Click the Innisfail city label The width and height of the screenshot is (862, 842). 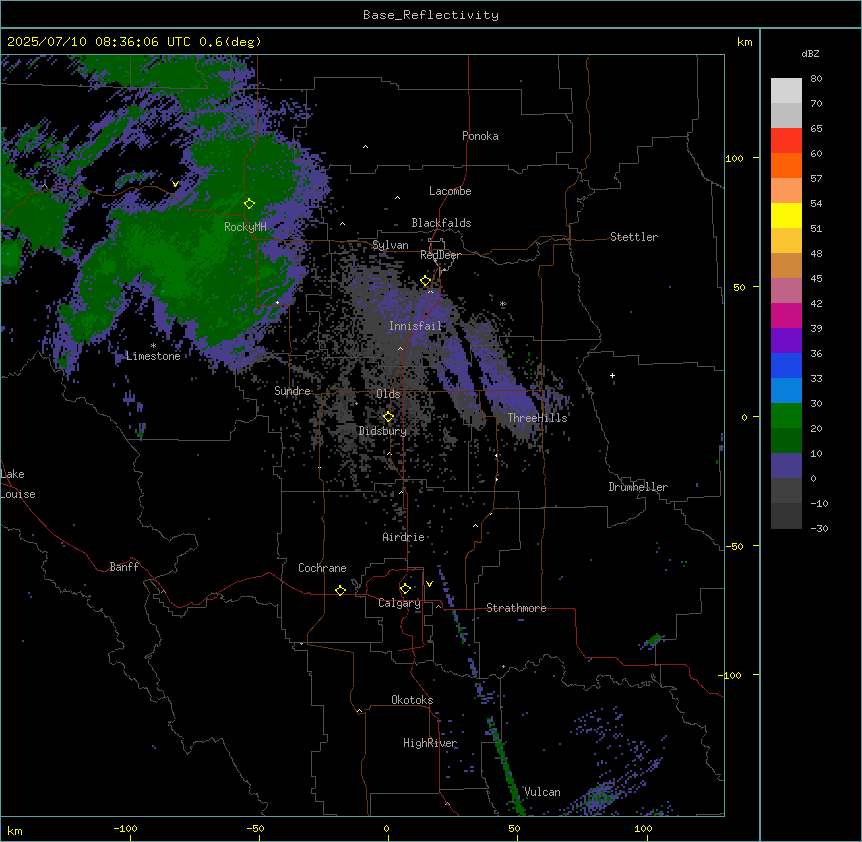tap(415, 326)
